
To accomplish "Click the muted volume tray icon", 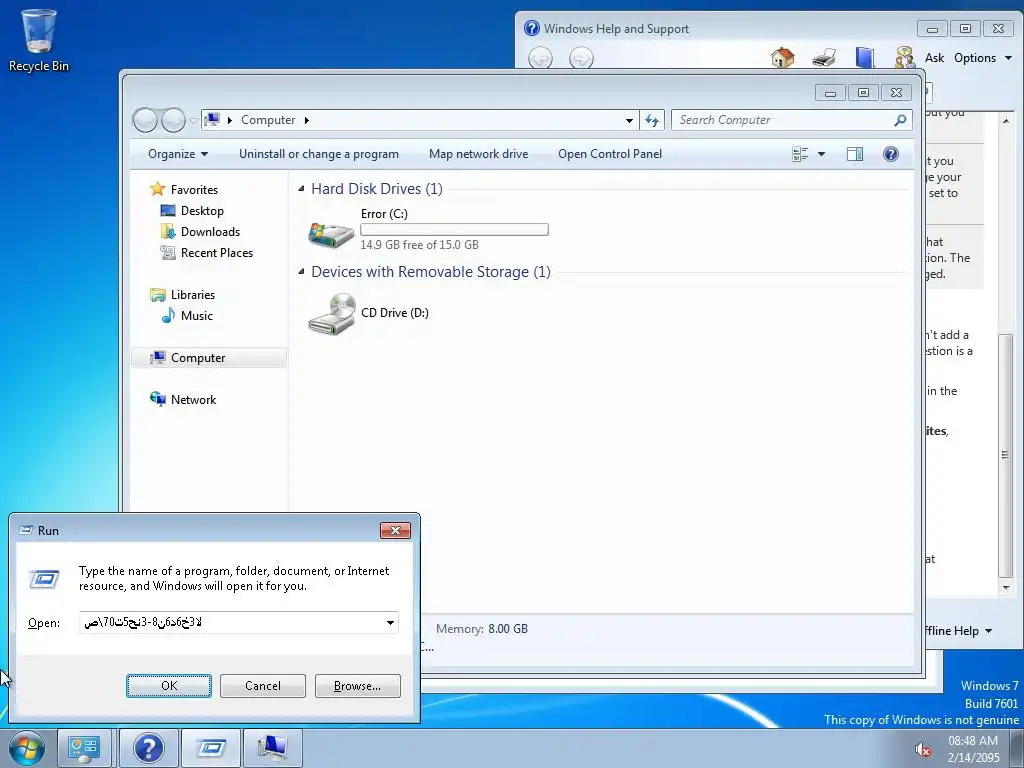I will click(922, 750).
